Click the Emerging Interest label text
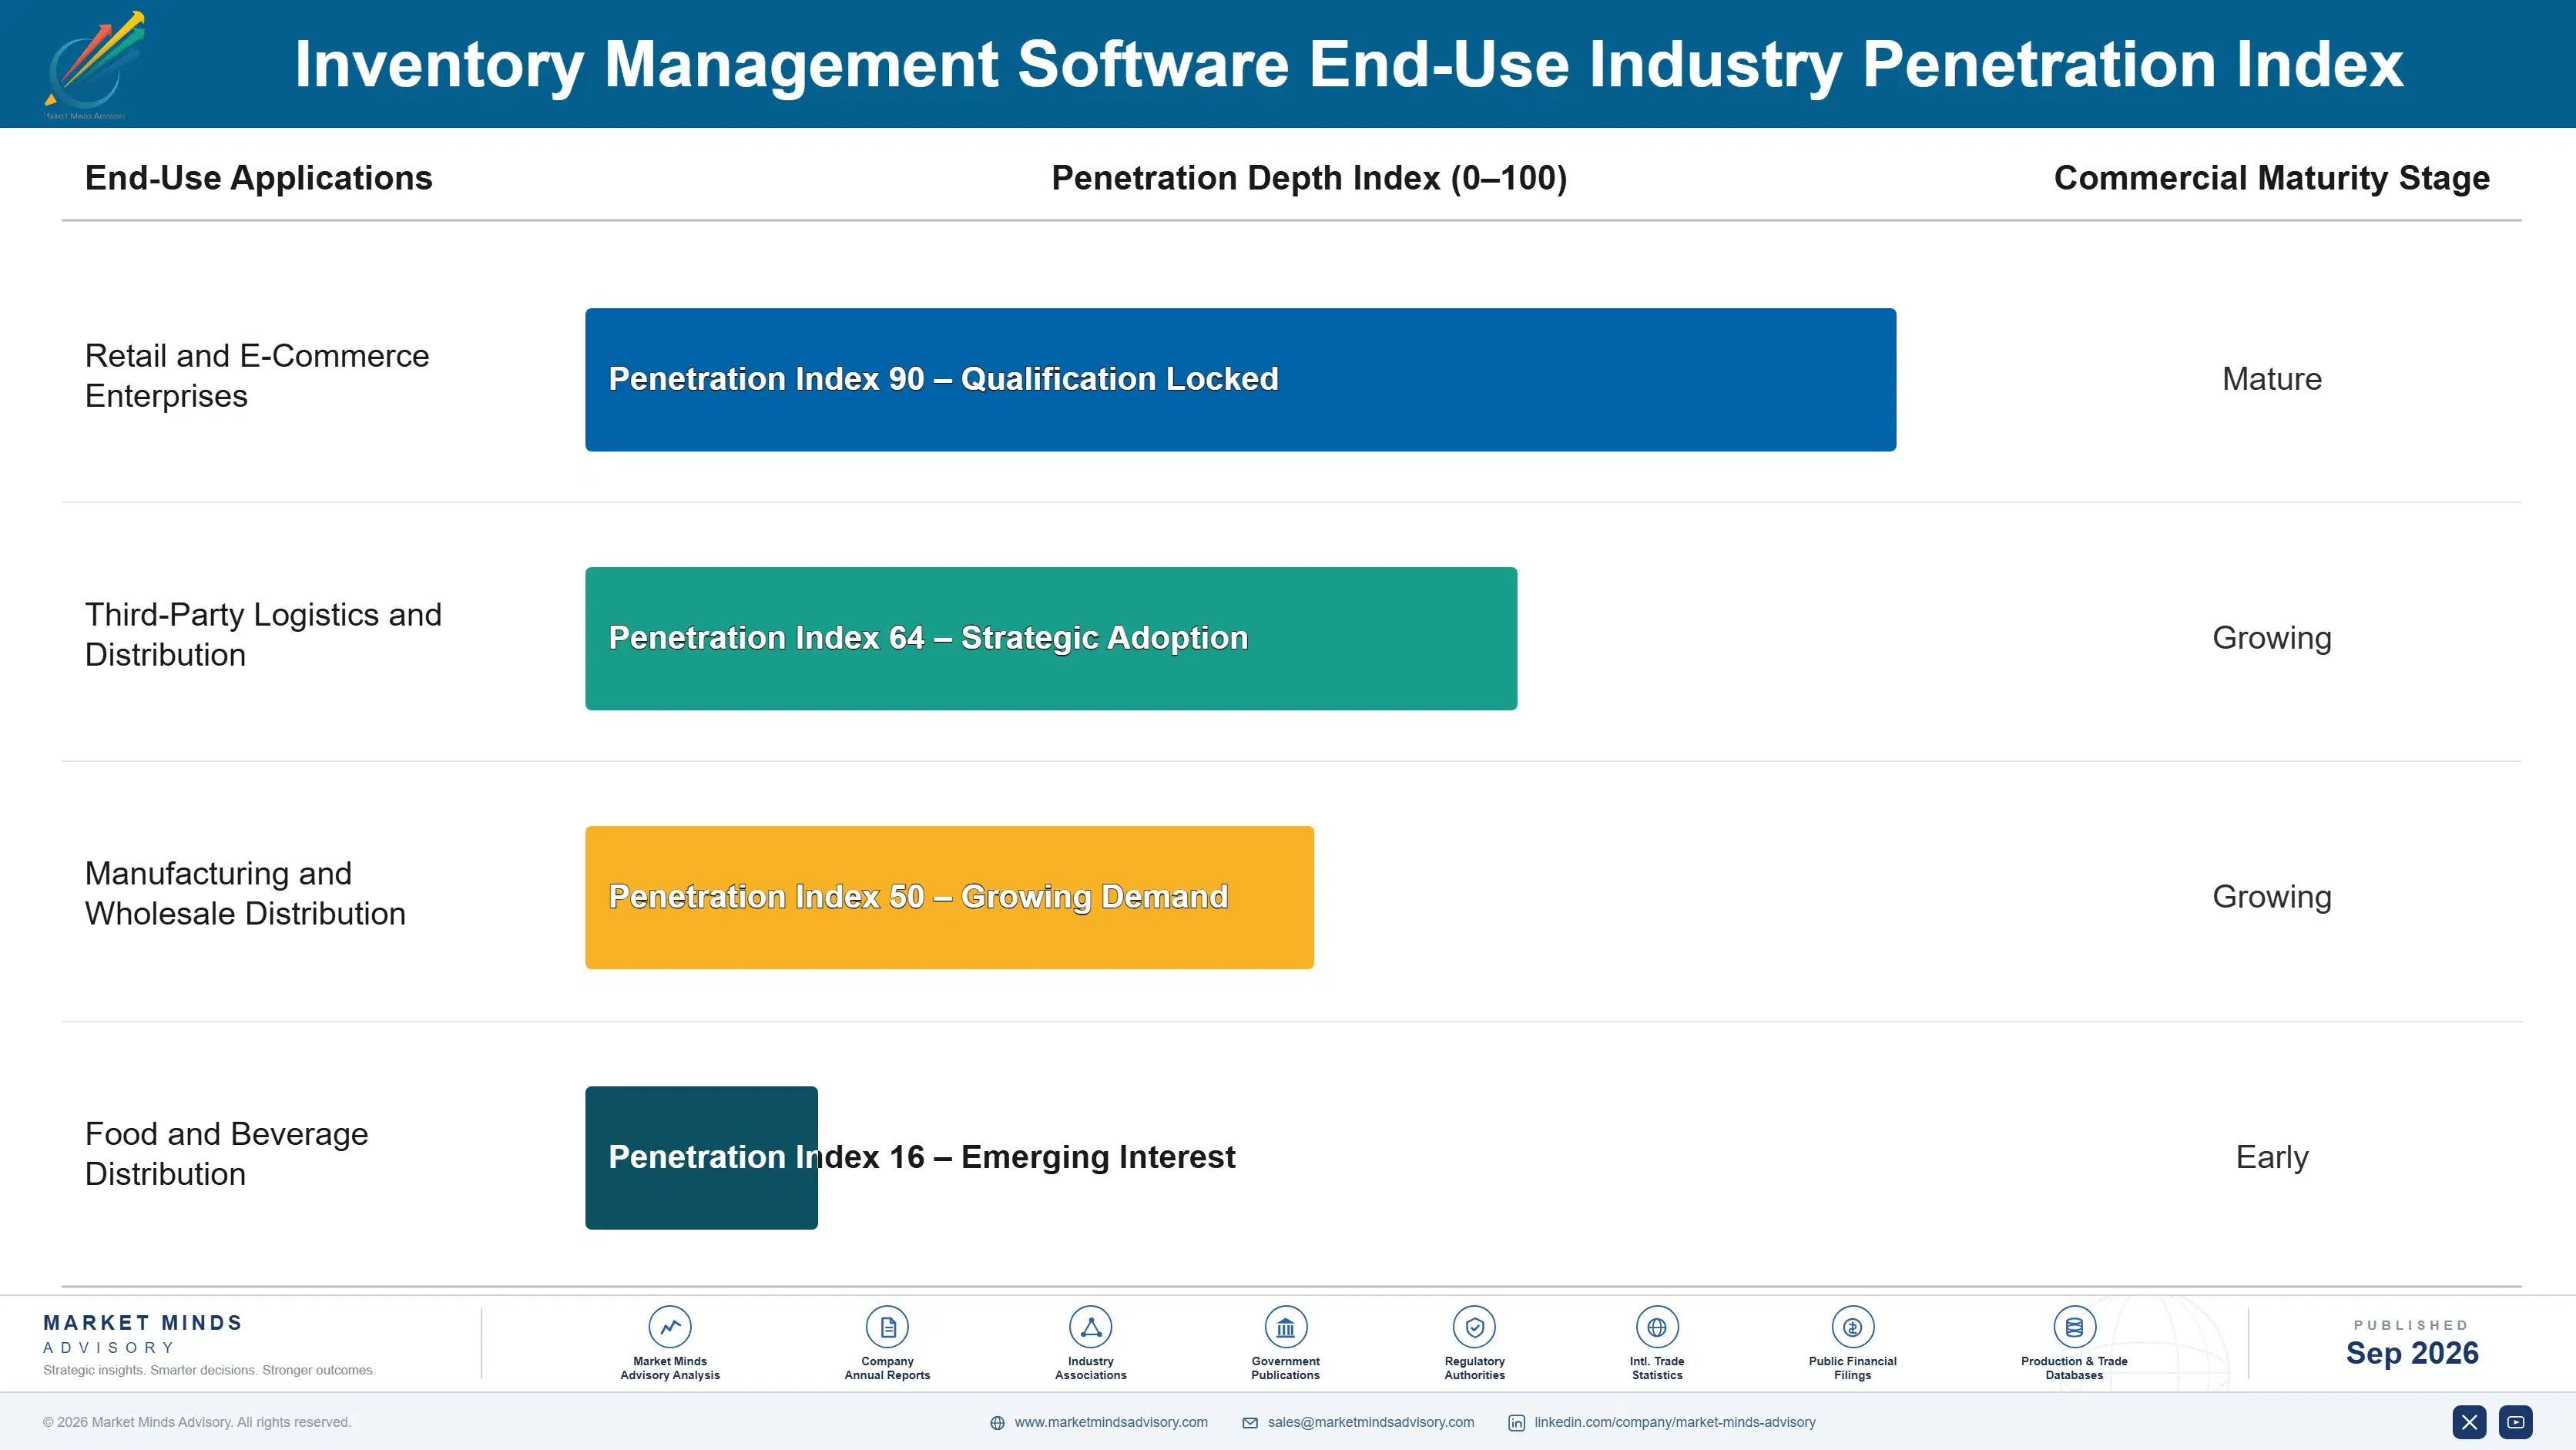 coord(1098,1157)
